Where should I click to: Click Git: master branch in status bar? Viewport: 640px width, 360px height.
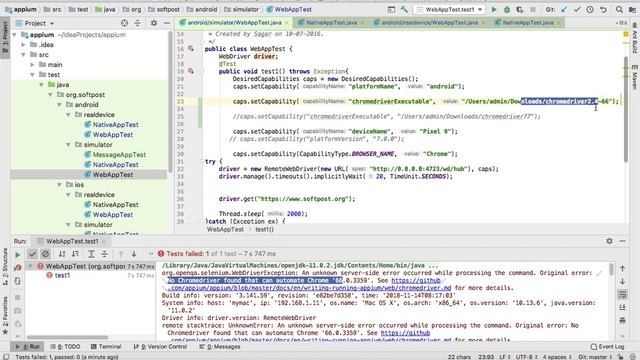[x=595, y=357]
